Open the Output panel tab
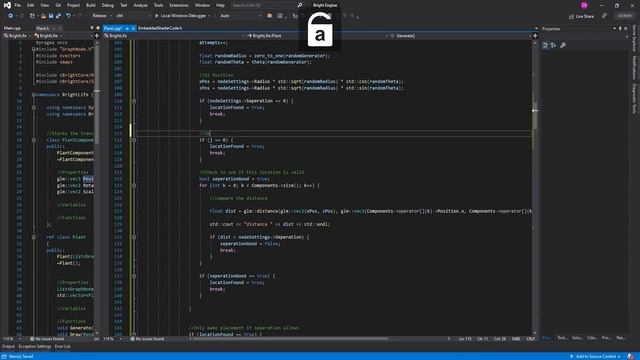Image resolution: width=640 pixels, height=360 pixels. point(8,347)
